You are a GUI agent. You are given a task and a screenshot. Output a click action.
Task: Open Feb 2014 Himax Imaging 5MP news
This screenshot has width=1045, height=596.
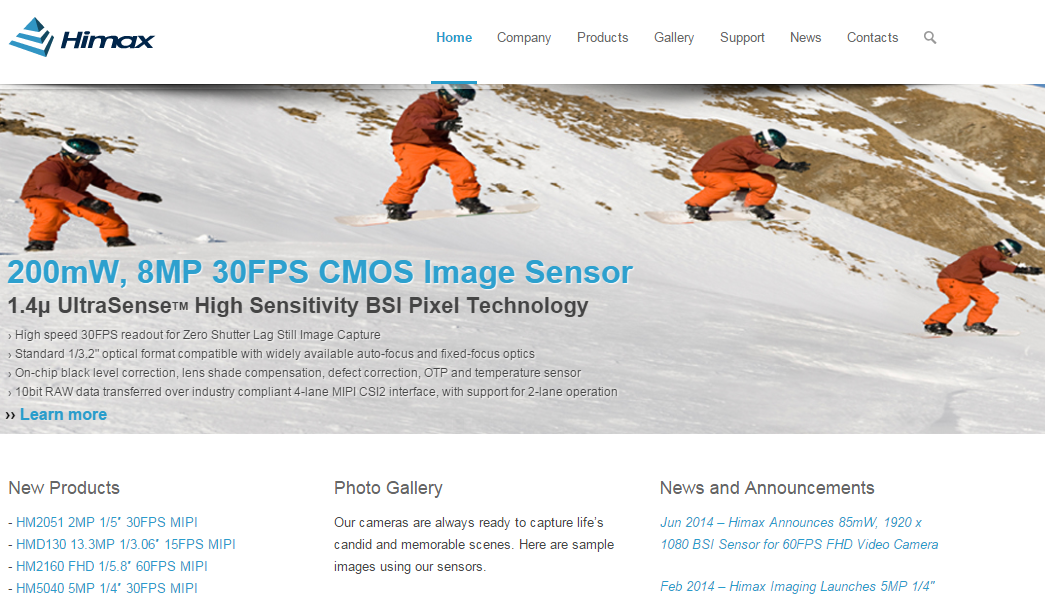point(797,587)
